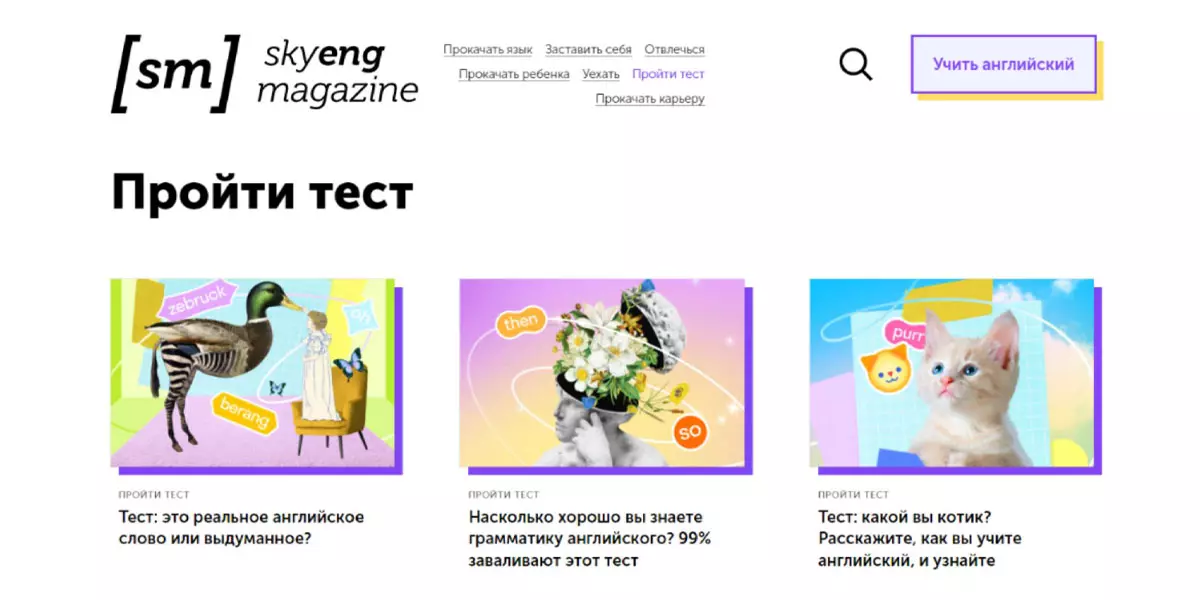Open the 'какой вы котик' test headline

pos(919,538)
